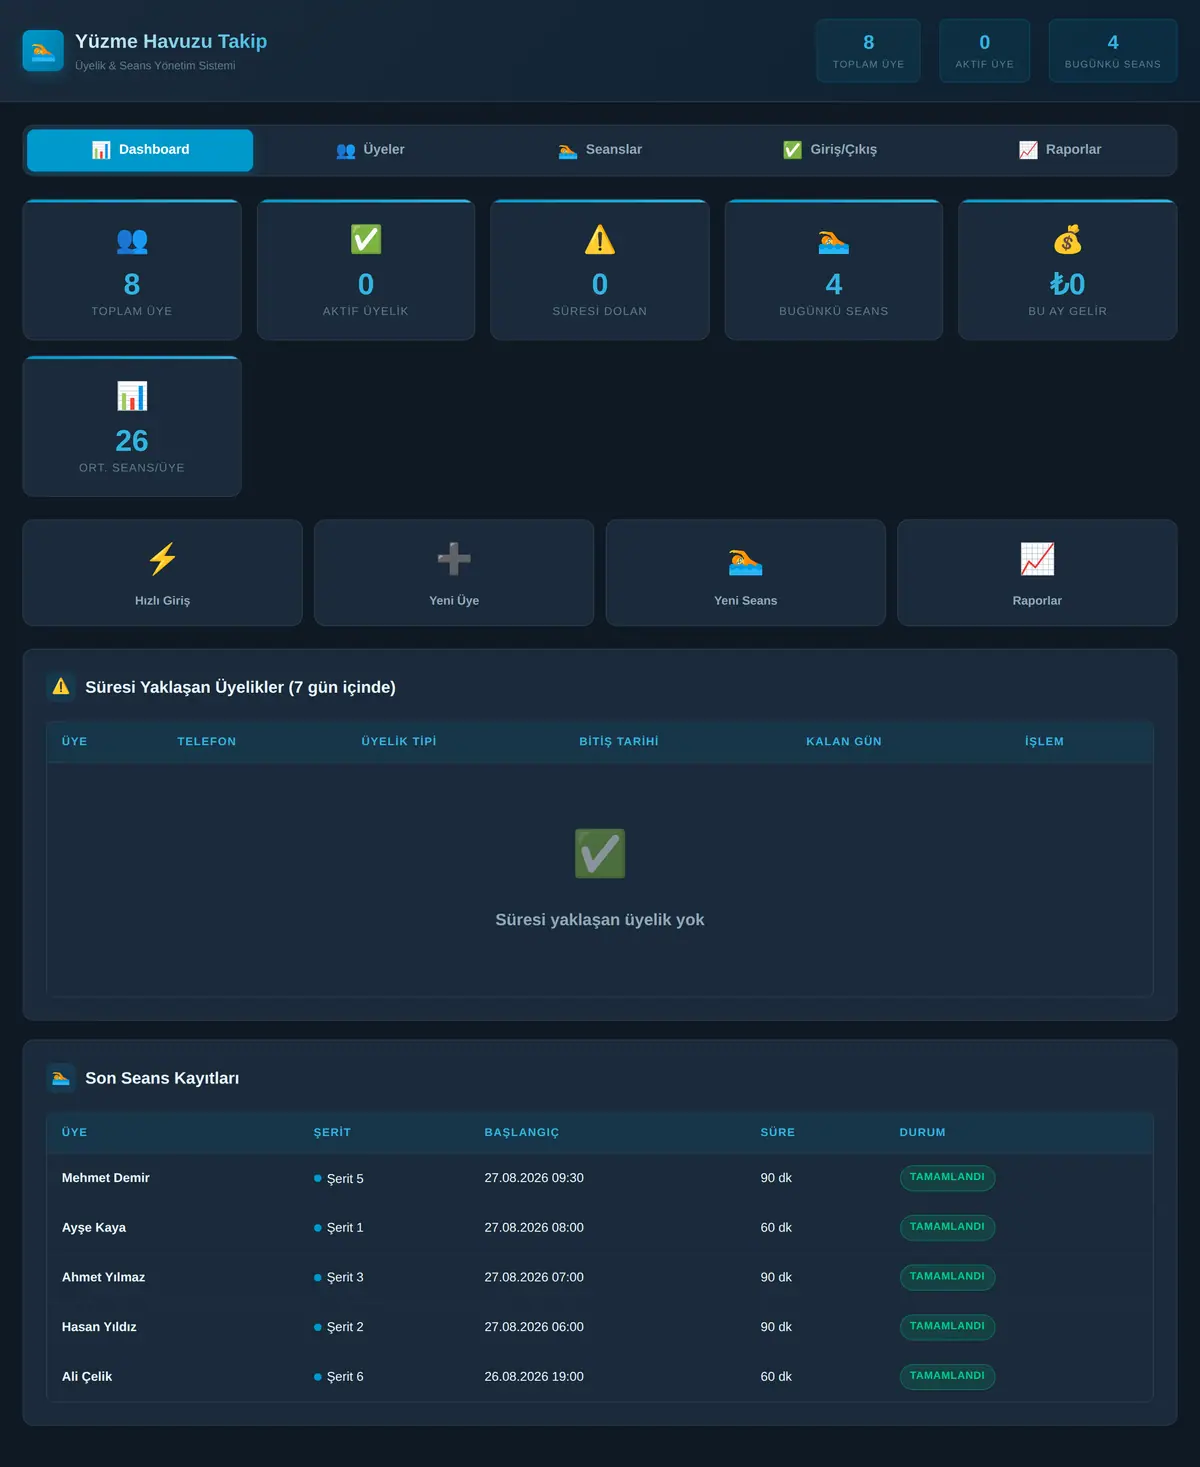Image resolution: width=1200 pixels, height=1467 pixels.
Task: Click the bar chart icon on Ort. Seans/Üye card
Action: pos(132,396)
